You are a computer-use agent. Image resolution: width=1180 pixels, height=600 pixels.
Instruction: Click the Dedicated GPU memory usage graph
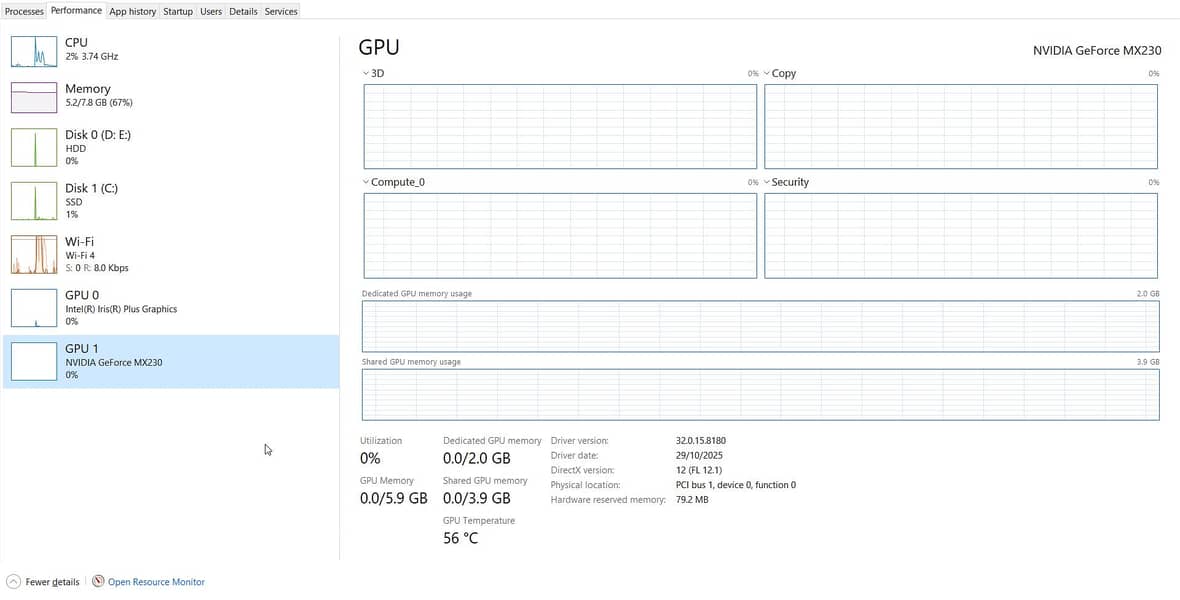pyautogui.click(x=761, y=326)
